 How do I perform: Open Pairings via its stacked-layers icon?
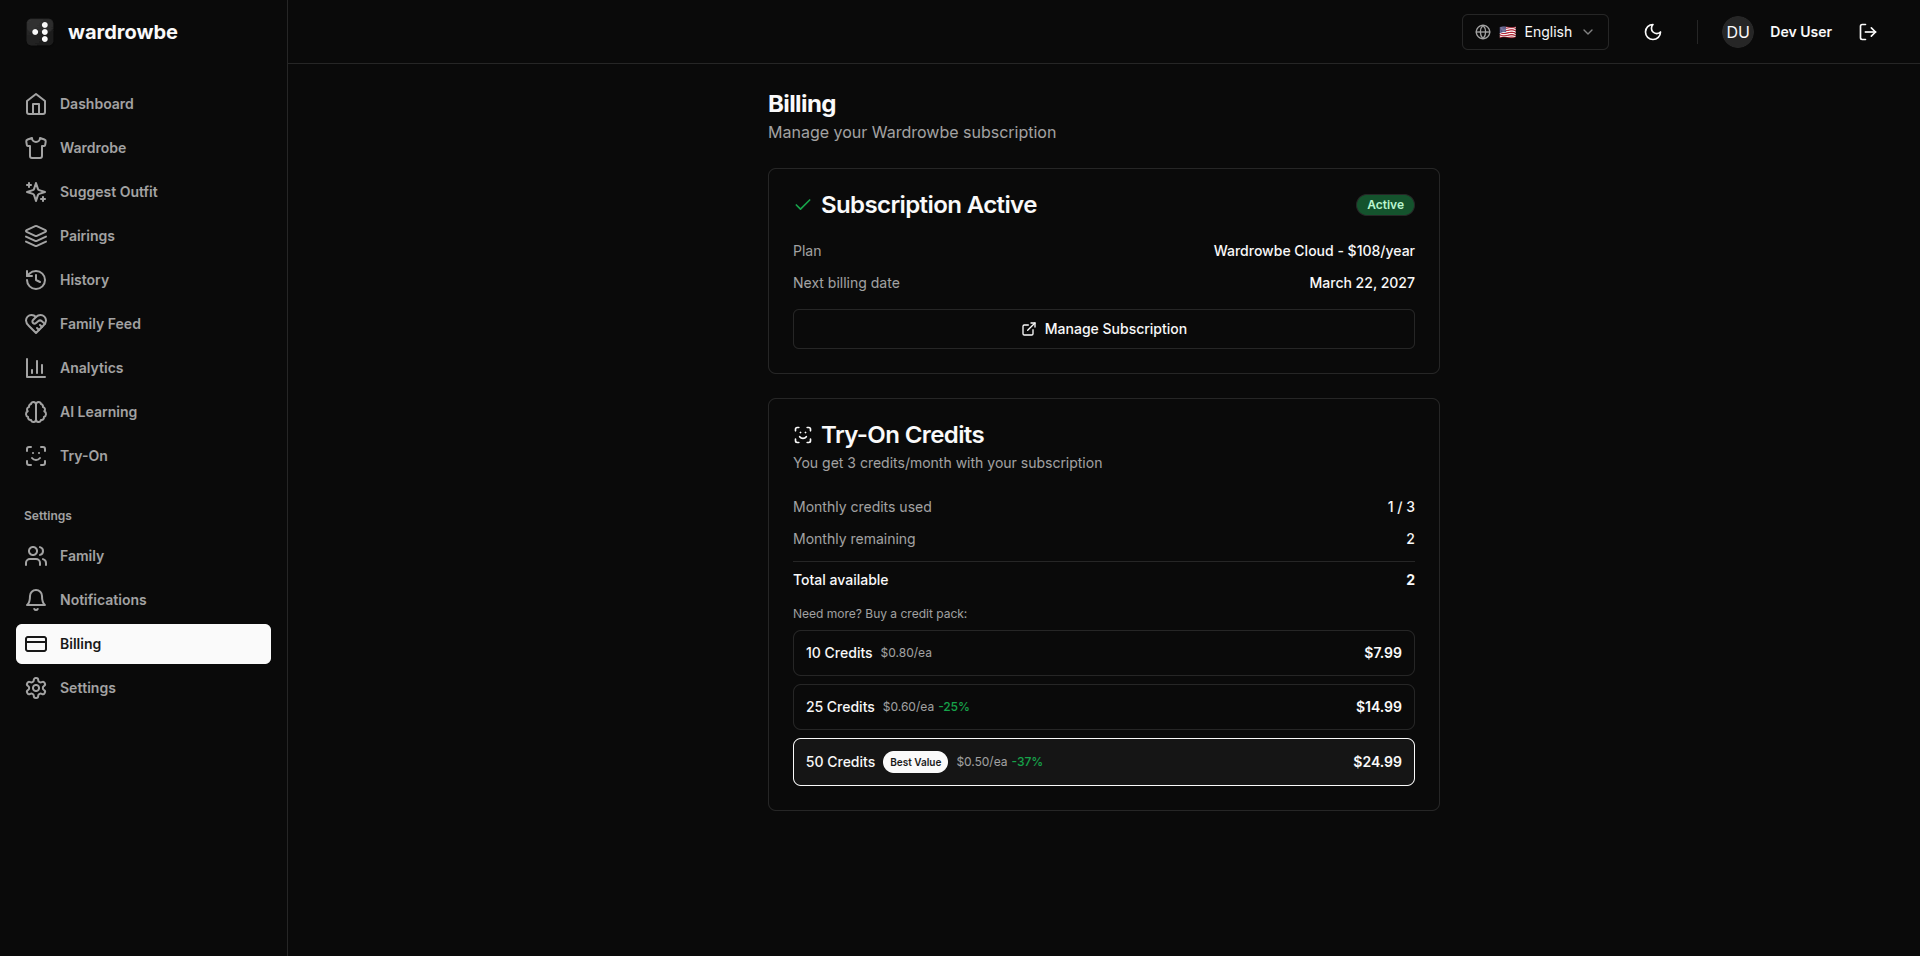36,236
